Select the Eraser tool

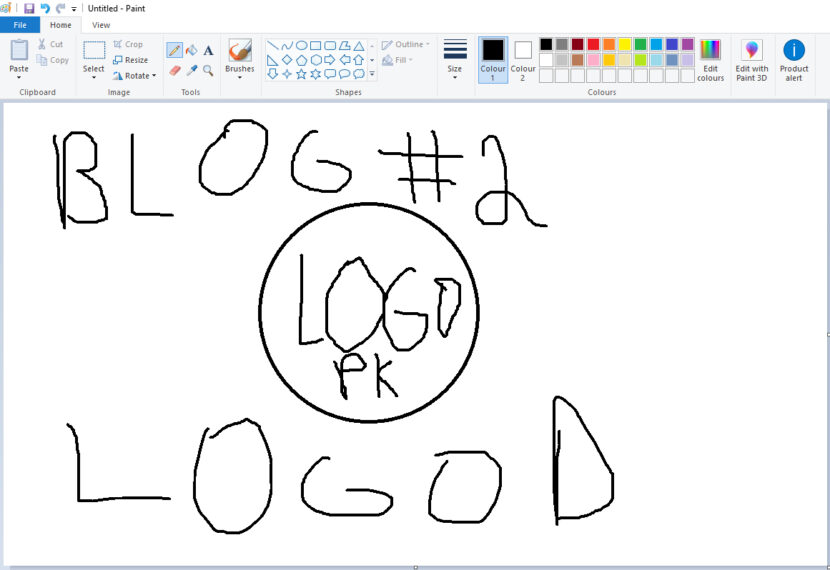175,70
